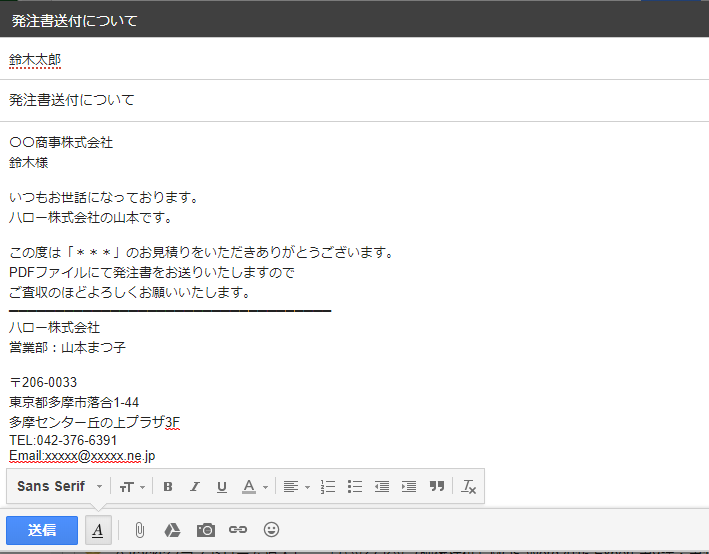Open the emoji picker smiley icon
The image size is (709, 554).
271,530
